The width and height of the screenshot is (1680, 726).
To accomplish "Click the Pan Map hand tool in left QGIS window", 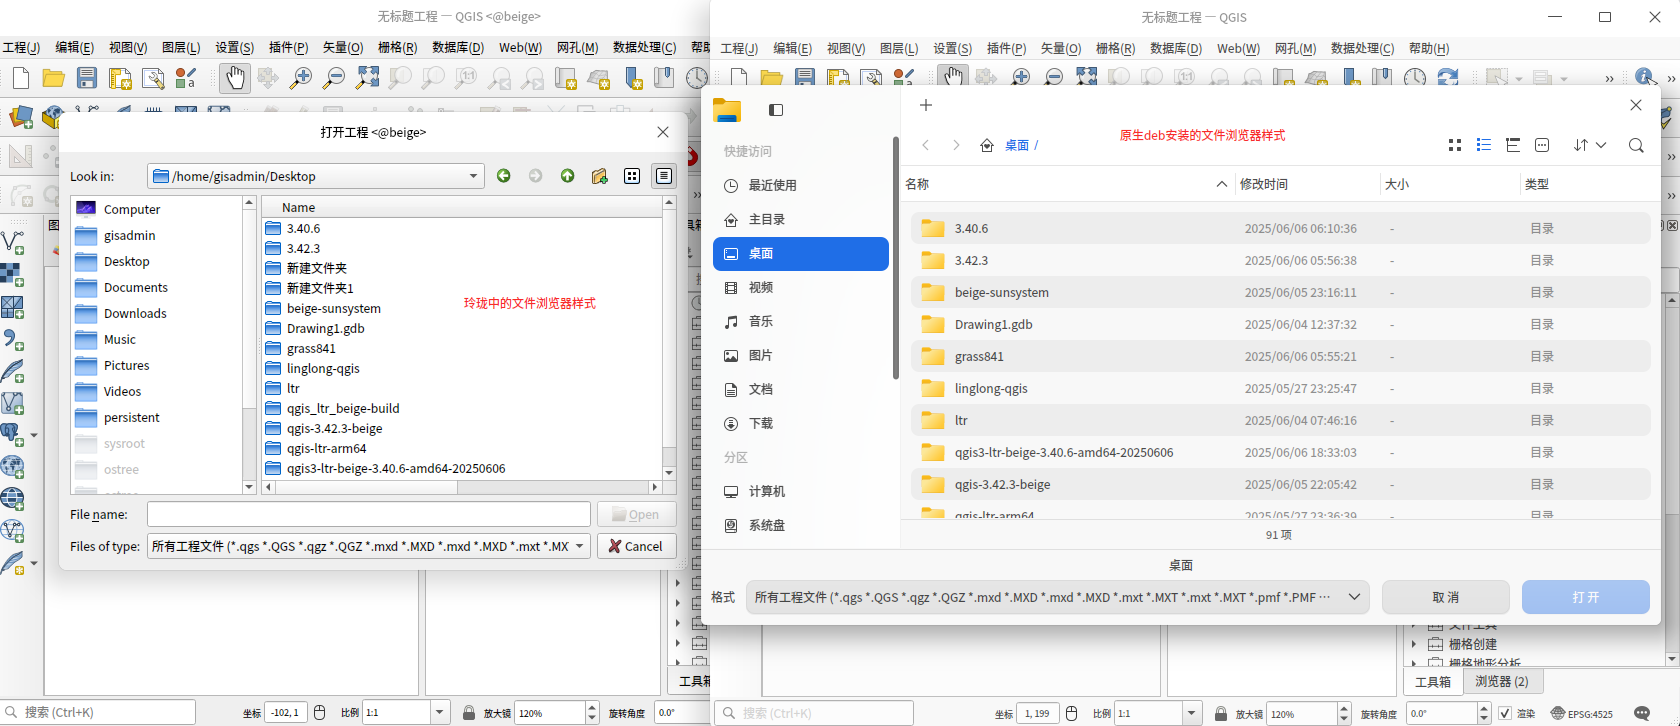I will [x=235, y=78].
